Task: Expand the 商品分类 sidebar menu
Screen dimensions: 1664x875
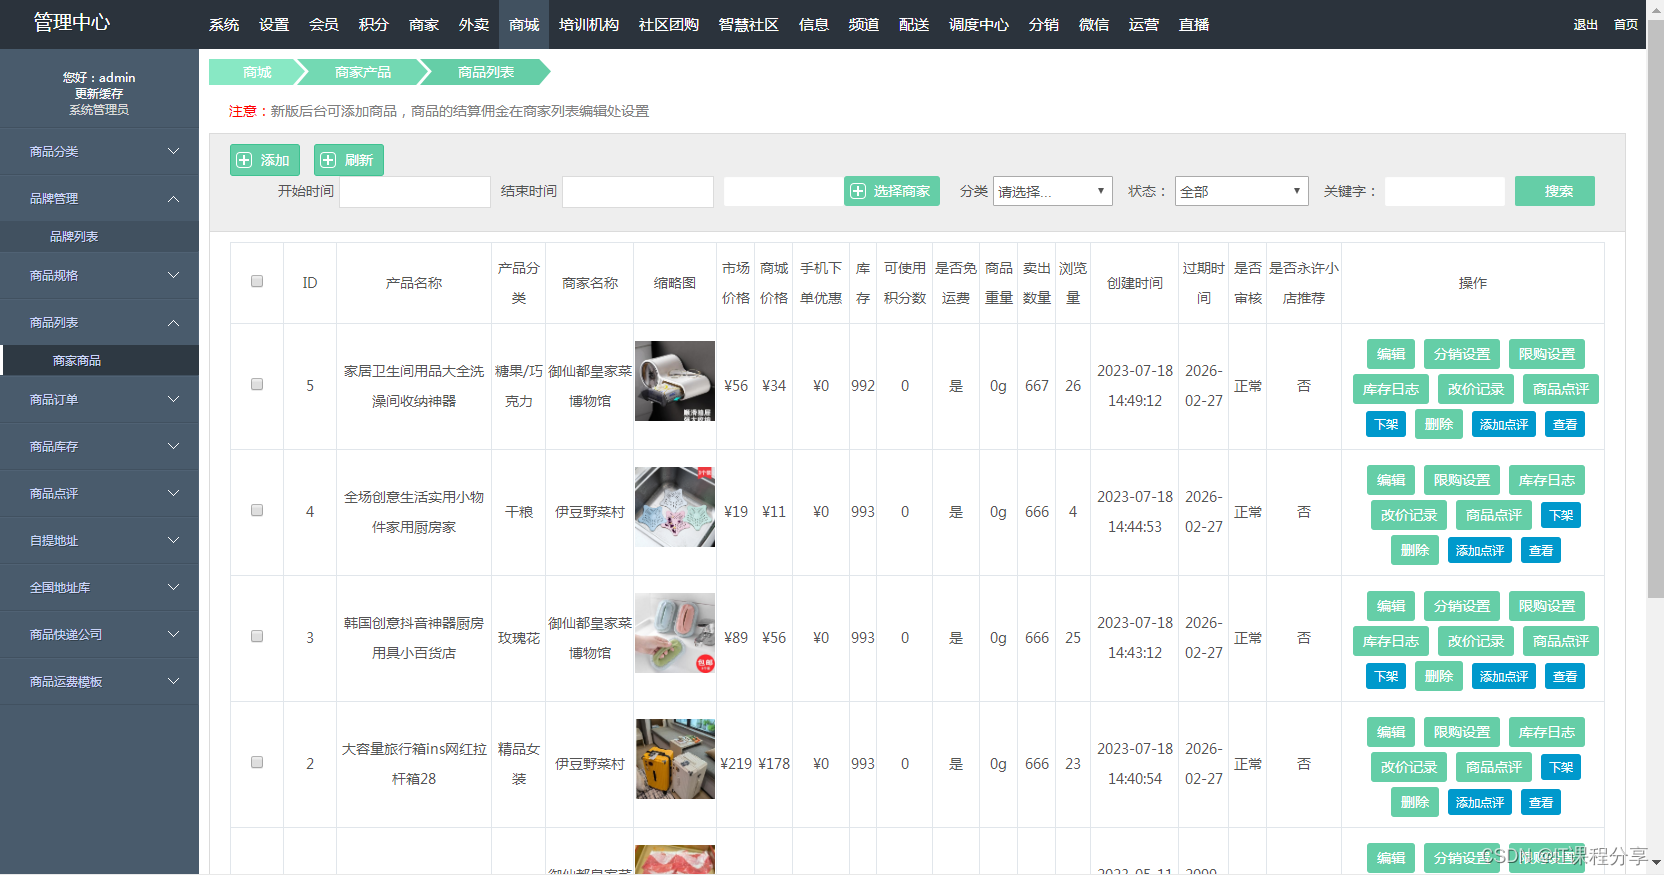Action: point(99,152)
